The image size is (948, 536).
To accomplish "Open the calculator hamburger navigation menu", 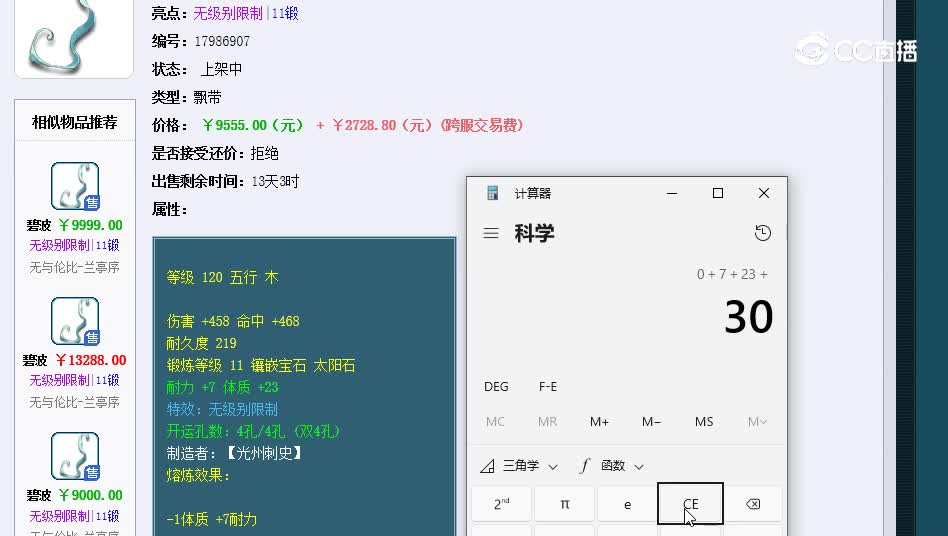I will tap(491, 233).
